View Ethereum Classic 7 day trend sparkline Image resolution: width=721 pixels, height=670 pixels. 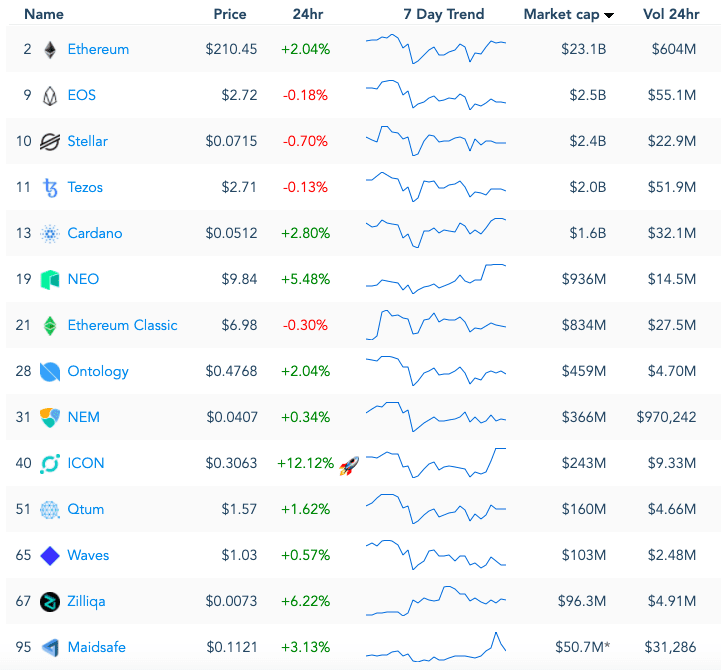click(436, 325)
